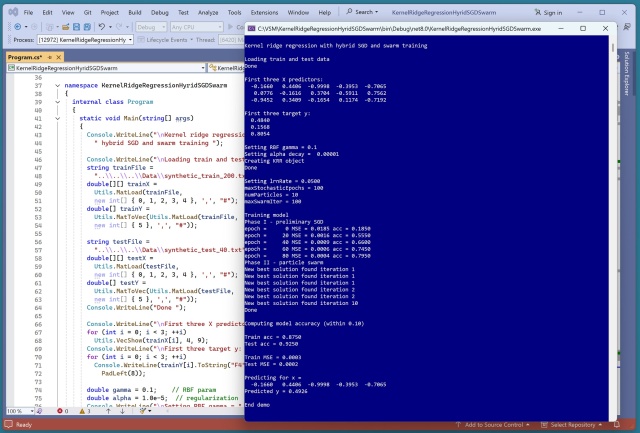Image resolution: width=640 pixels, height=433 pixels.
Task: Open the Window menu
Action: (x=298, y=12)
